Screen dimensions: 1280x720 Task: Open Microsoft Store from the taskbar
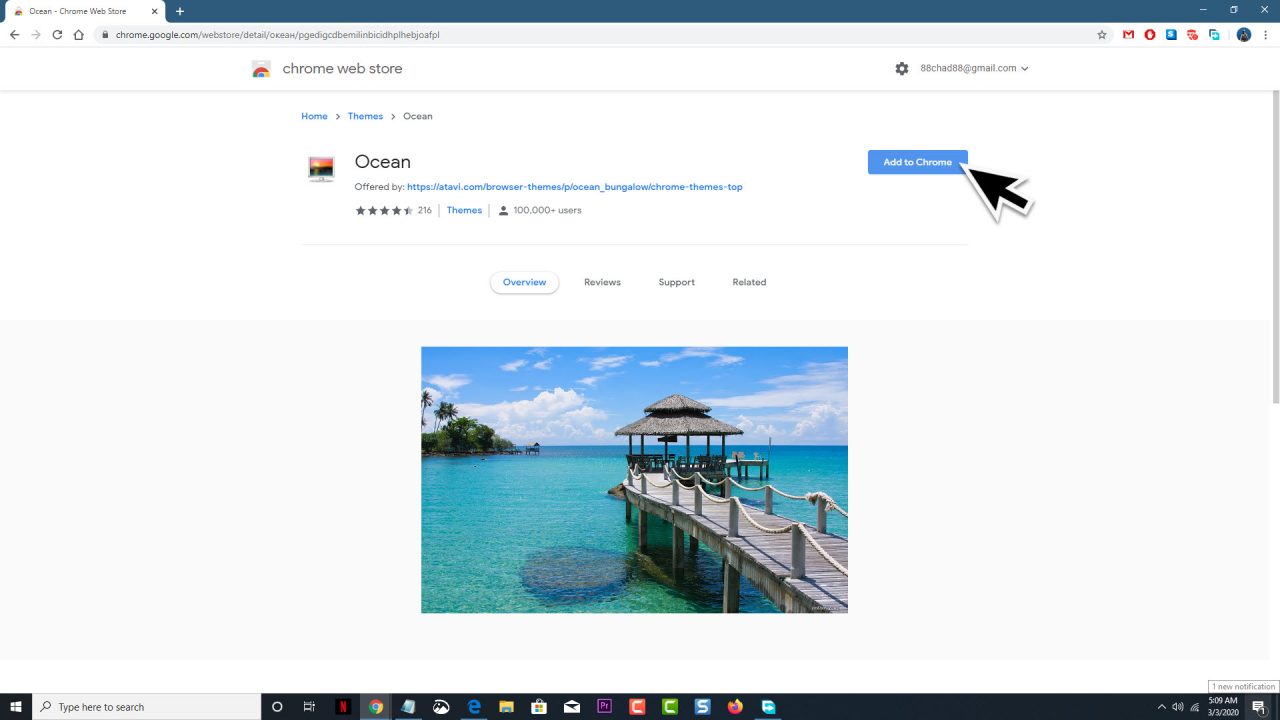[539, 706]
